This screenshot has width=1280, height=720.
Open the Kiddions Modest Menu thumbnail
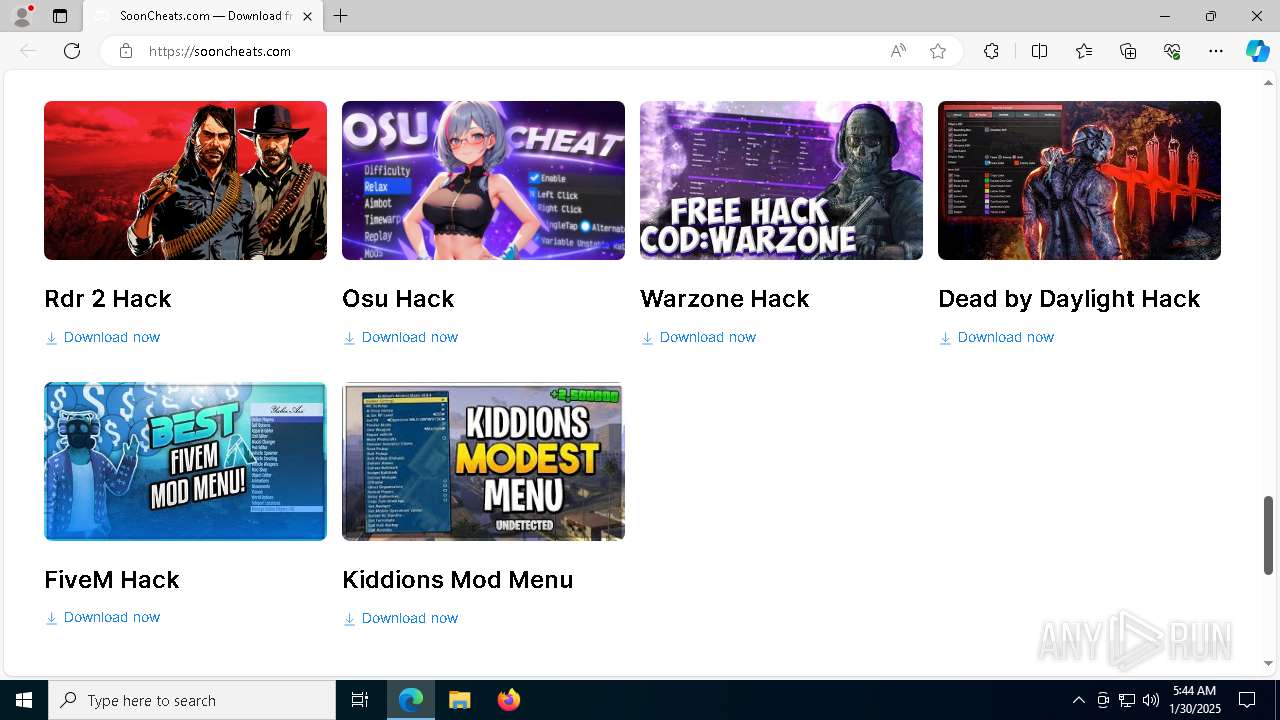click(x=483, y=461)
